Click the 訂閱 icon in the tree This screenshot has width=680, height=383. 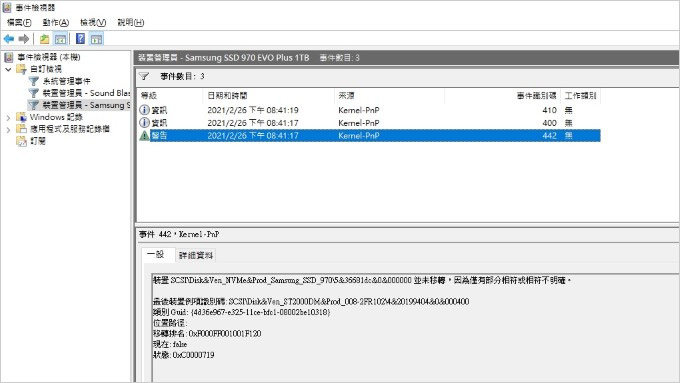point(21,141)
